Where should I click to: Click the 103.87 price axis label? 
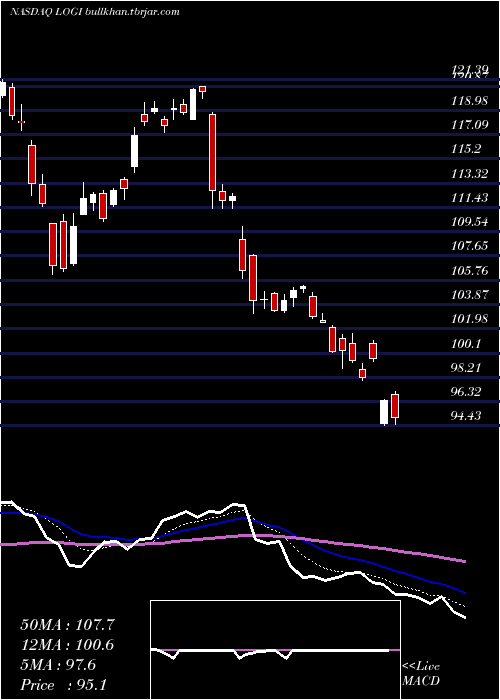point(469,295)
